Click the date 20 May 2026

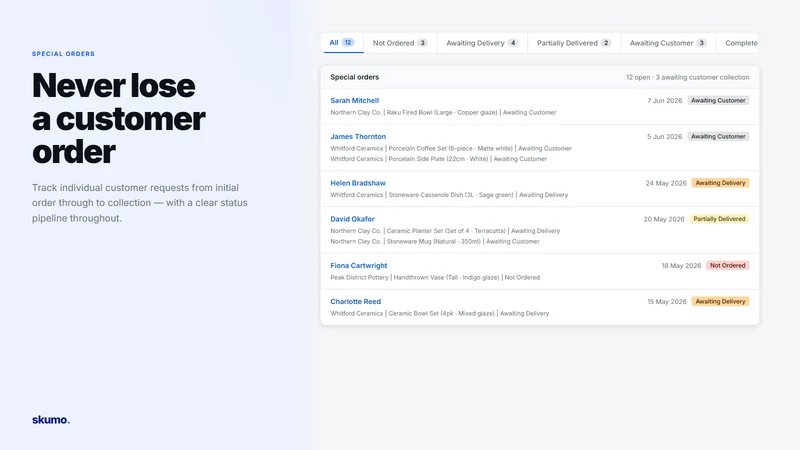tap(664, 219)
